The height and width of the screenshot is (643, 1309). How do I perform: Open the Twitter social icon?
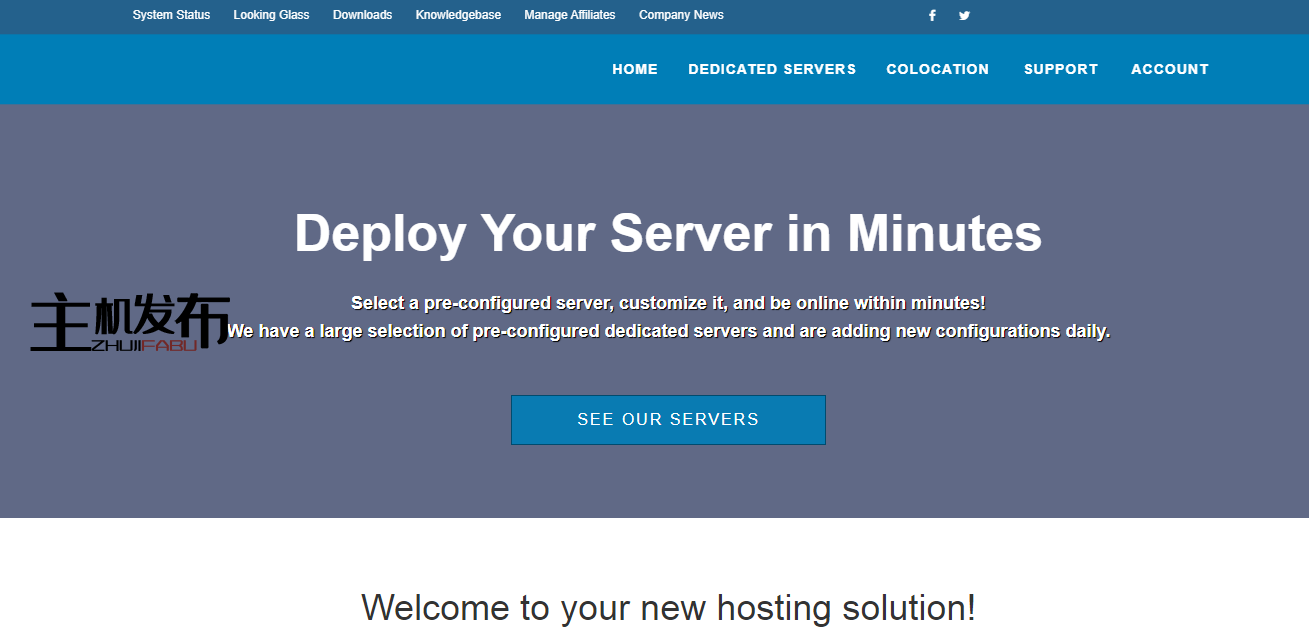[964, 15]
